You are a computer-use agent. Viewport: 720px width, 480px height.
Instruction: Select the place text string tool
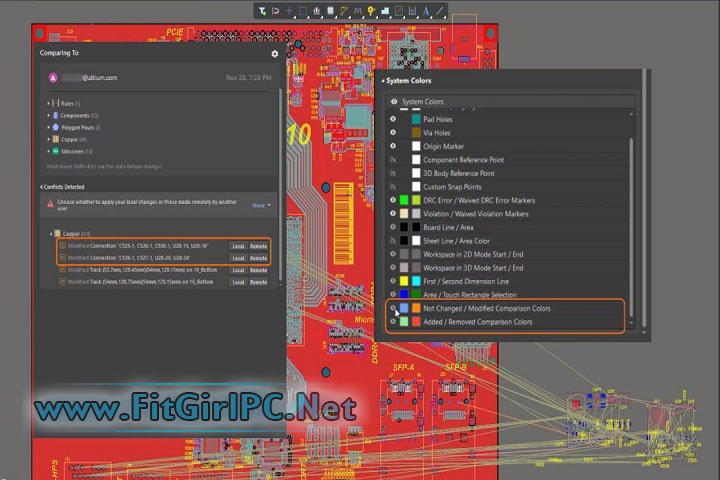pyautogui.click(x=426, y=11)
